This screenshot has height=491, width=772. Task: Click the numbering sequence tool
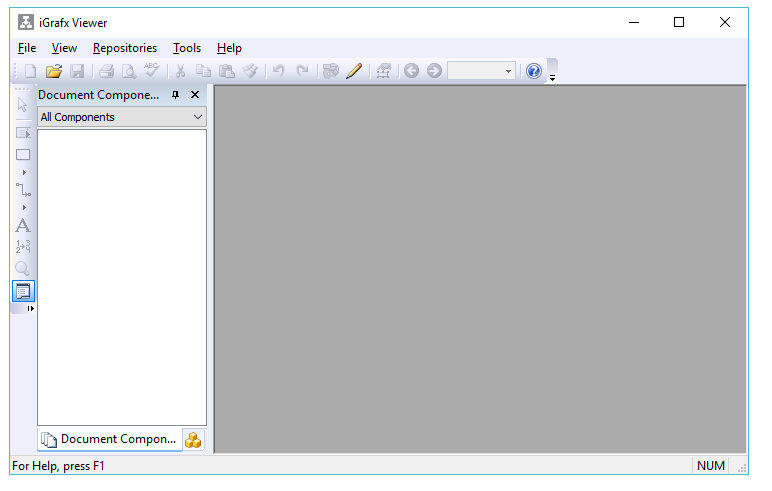click(23, 247)
